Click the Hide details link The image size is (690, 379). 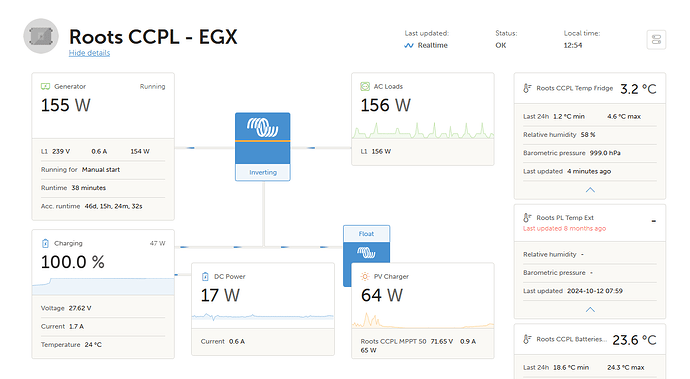89,53
